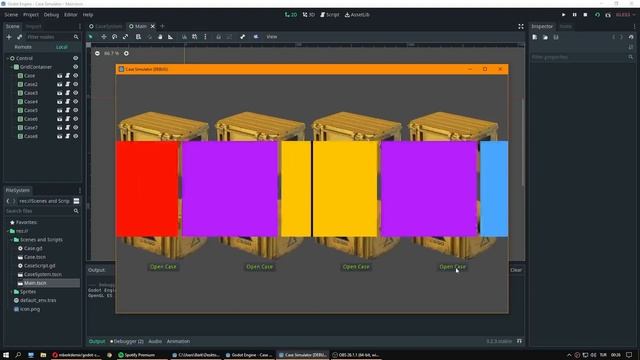Open the View dropdown menu
Viewport: 640px width, 360px height.
click(271, 37)
